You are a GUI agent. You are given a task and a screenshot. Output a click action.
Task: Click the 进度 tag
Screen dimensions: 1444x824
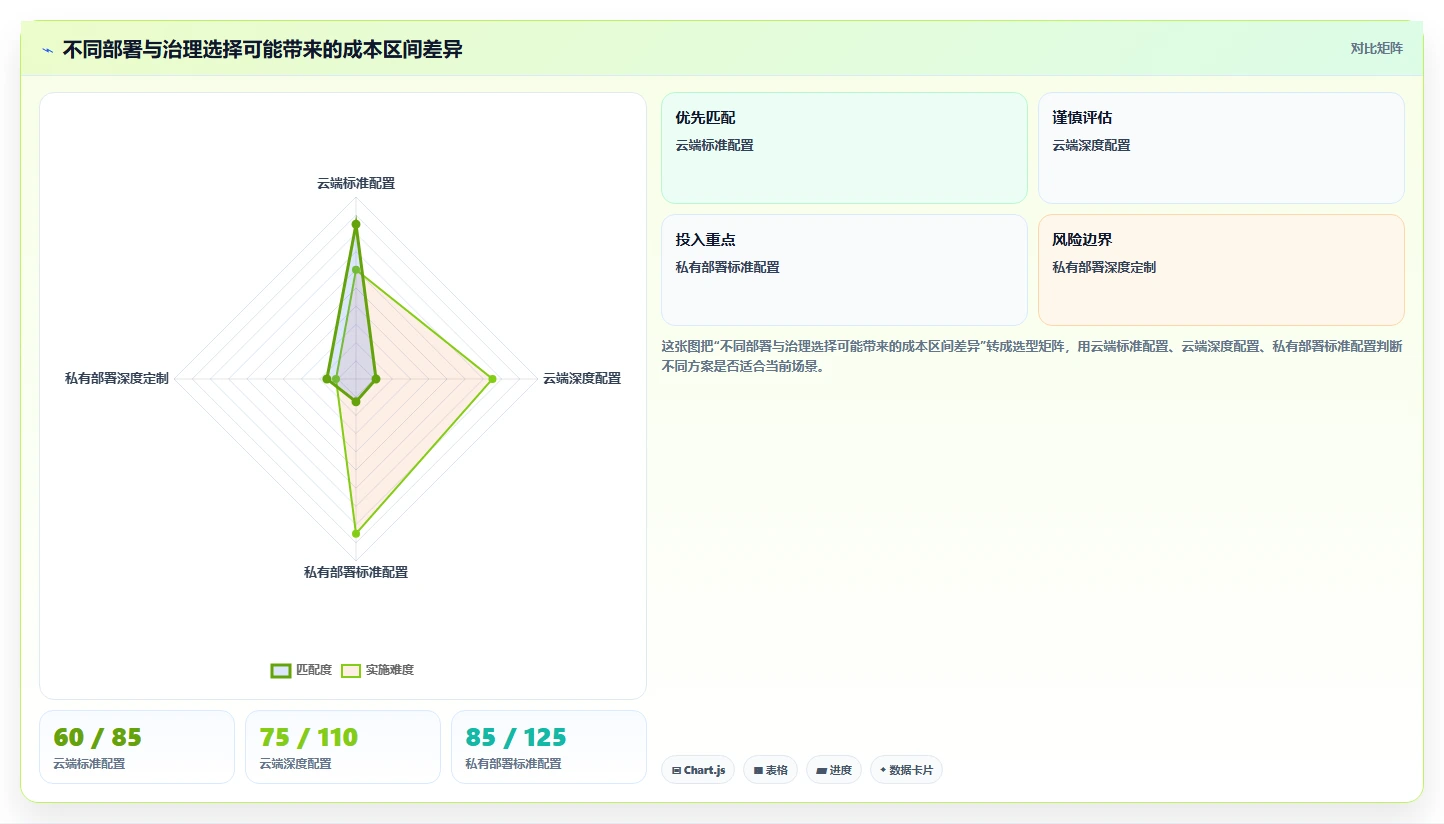pyautogui.click(x=833, y=770)
